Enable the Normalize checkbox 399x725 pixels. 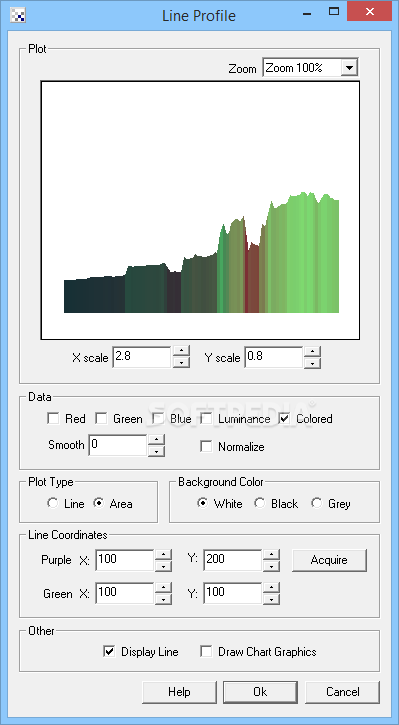206,447
